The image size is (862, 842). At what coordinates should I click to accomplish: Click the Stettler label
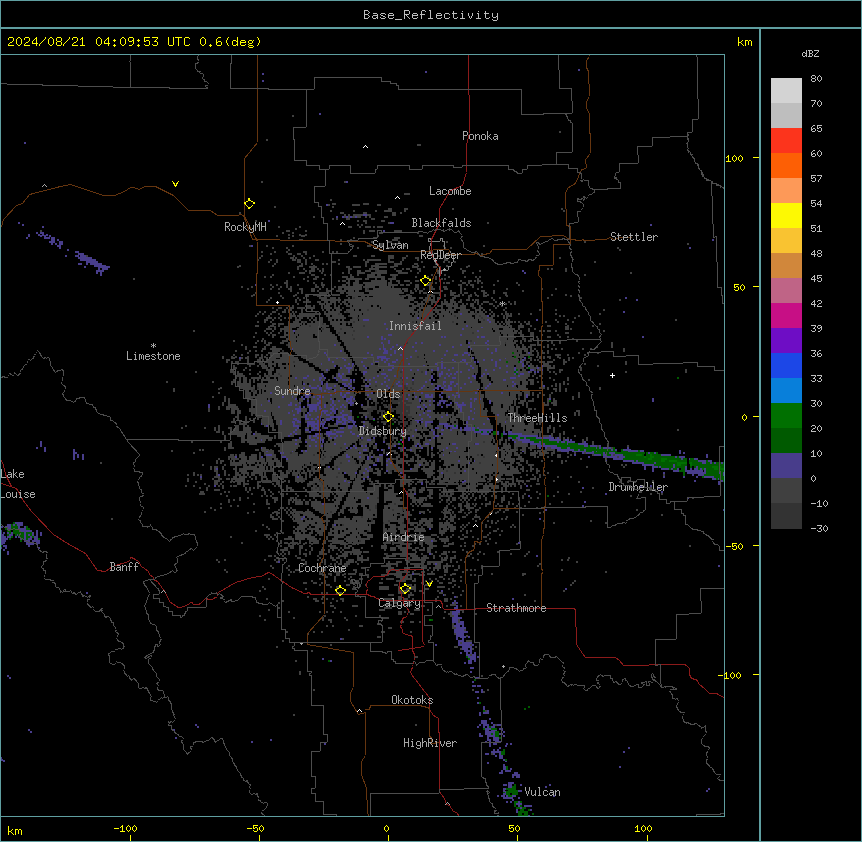[x=634, y=237]
